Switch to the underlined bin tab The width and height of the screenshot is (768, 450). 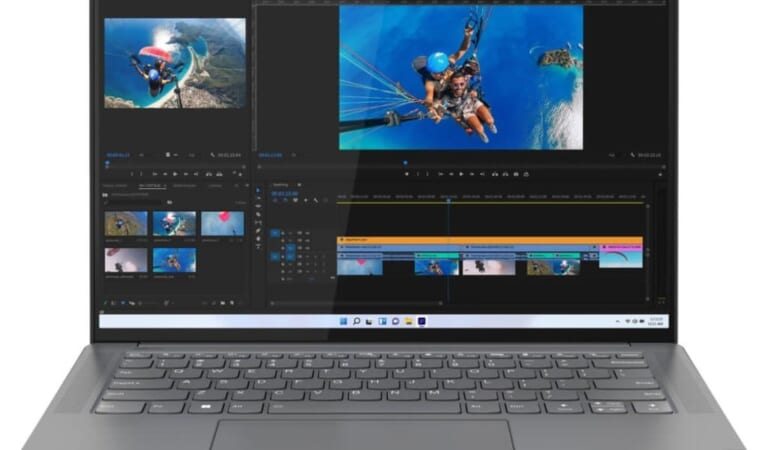click(152, 186)
